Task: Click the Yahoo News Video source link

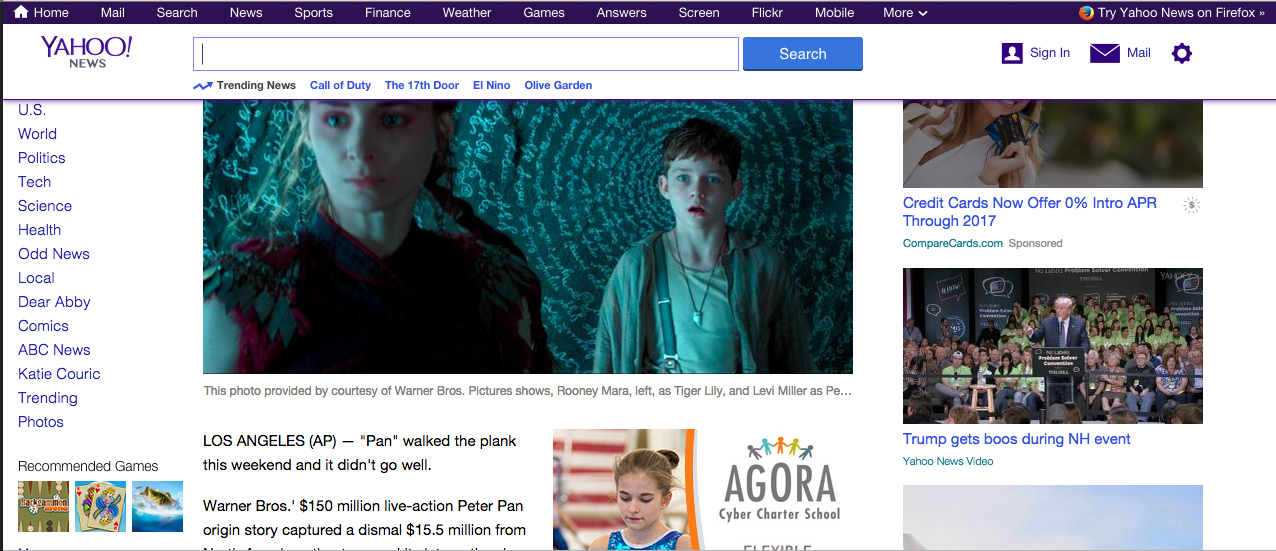Action: (x=948, y=462)
